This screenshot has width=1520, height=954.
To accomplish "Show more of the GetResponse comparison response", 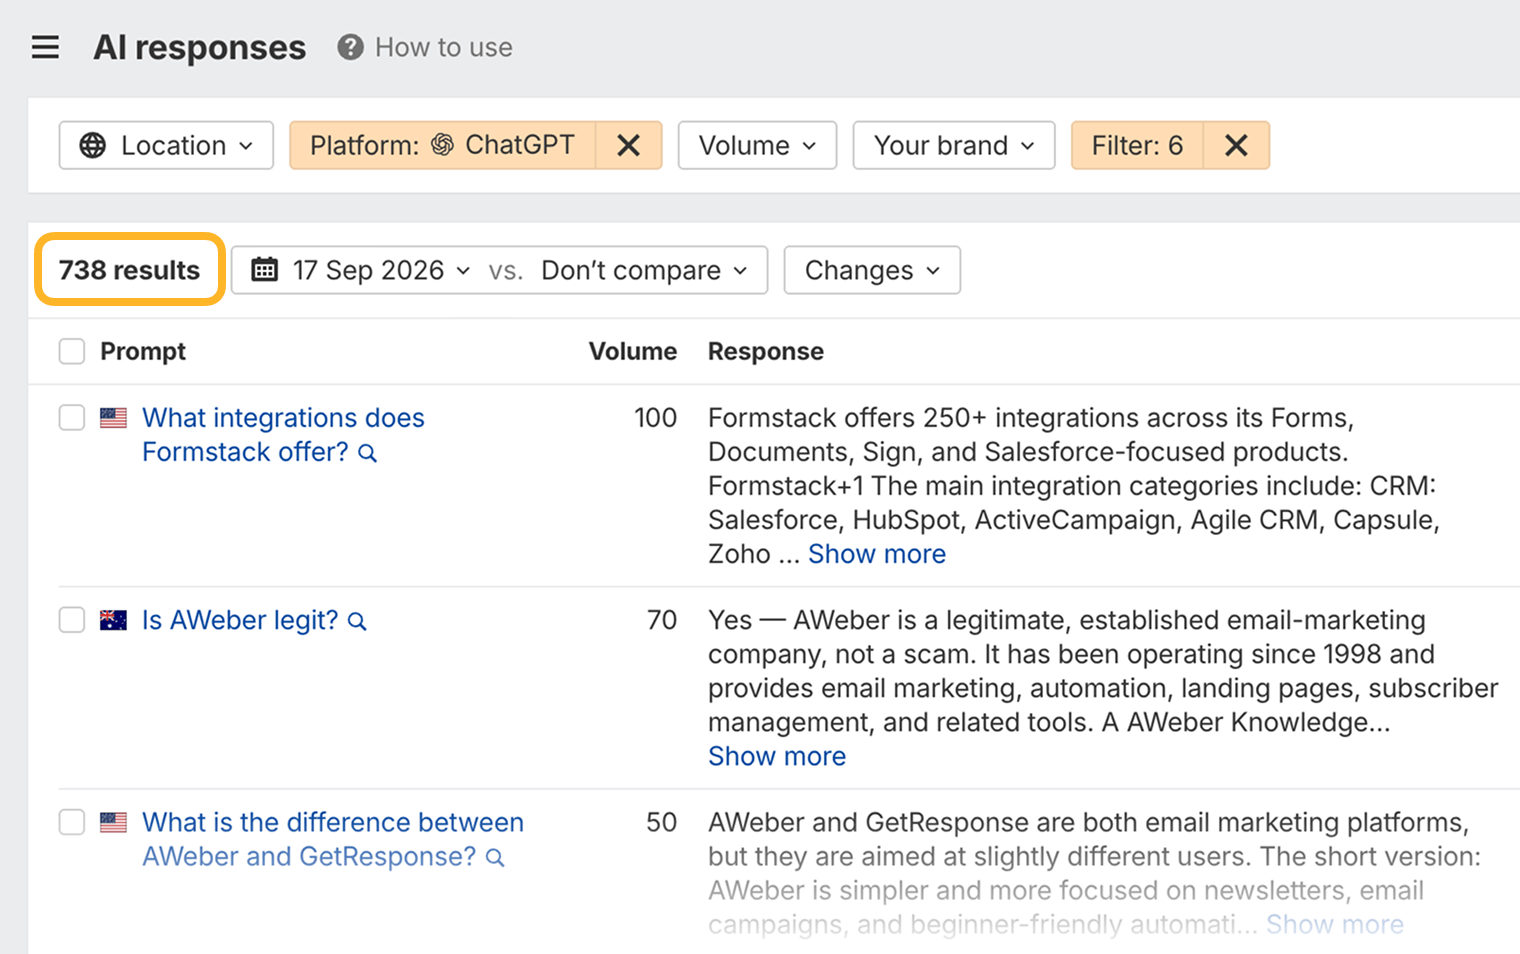I will [x=1335, y=924].
